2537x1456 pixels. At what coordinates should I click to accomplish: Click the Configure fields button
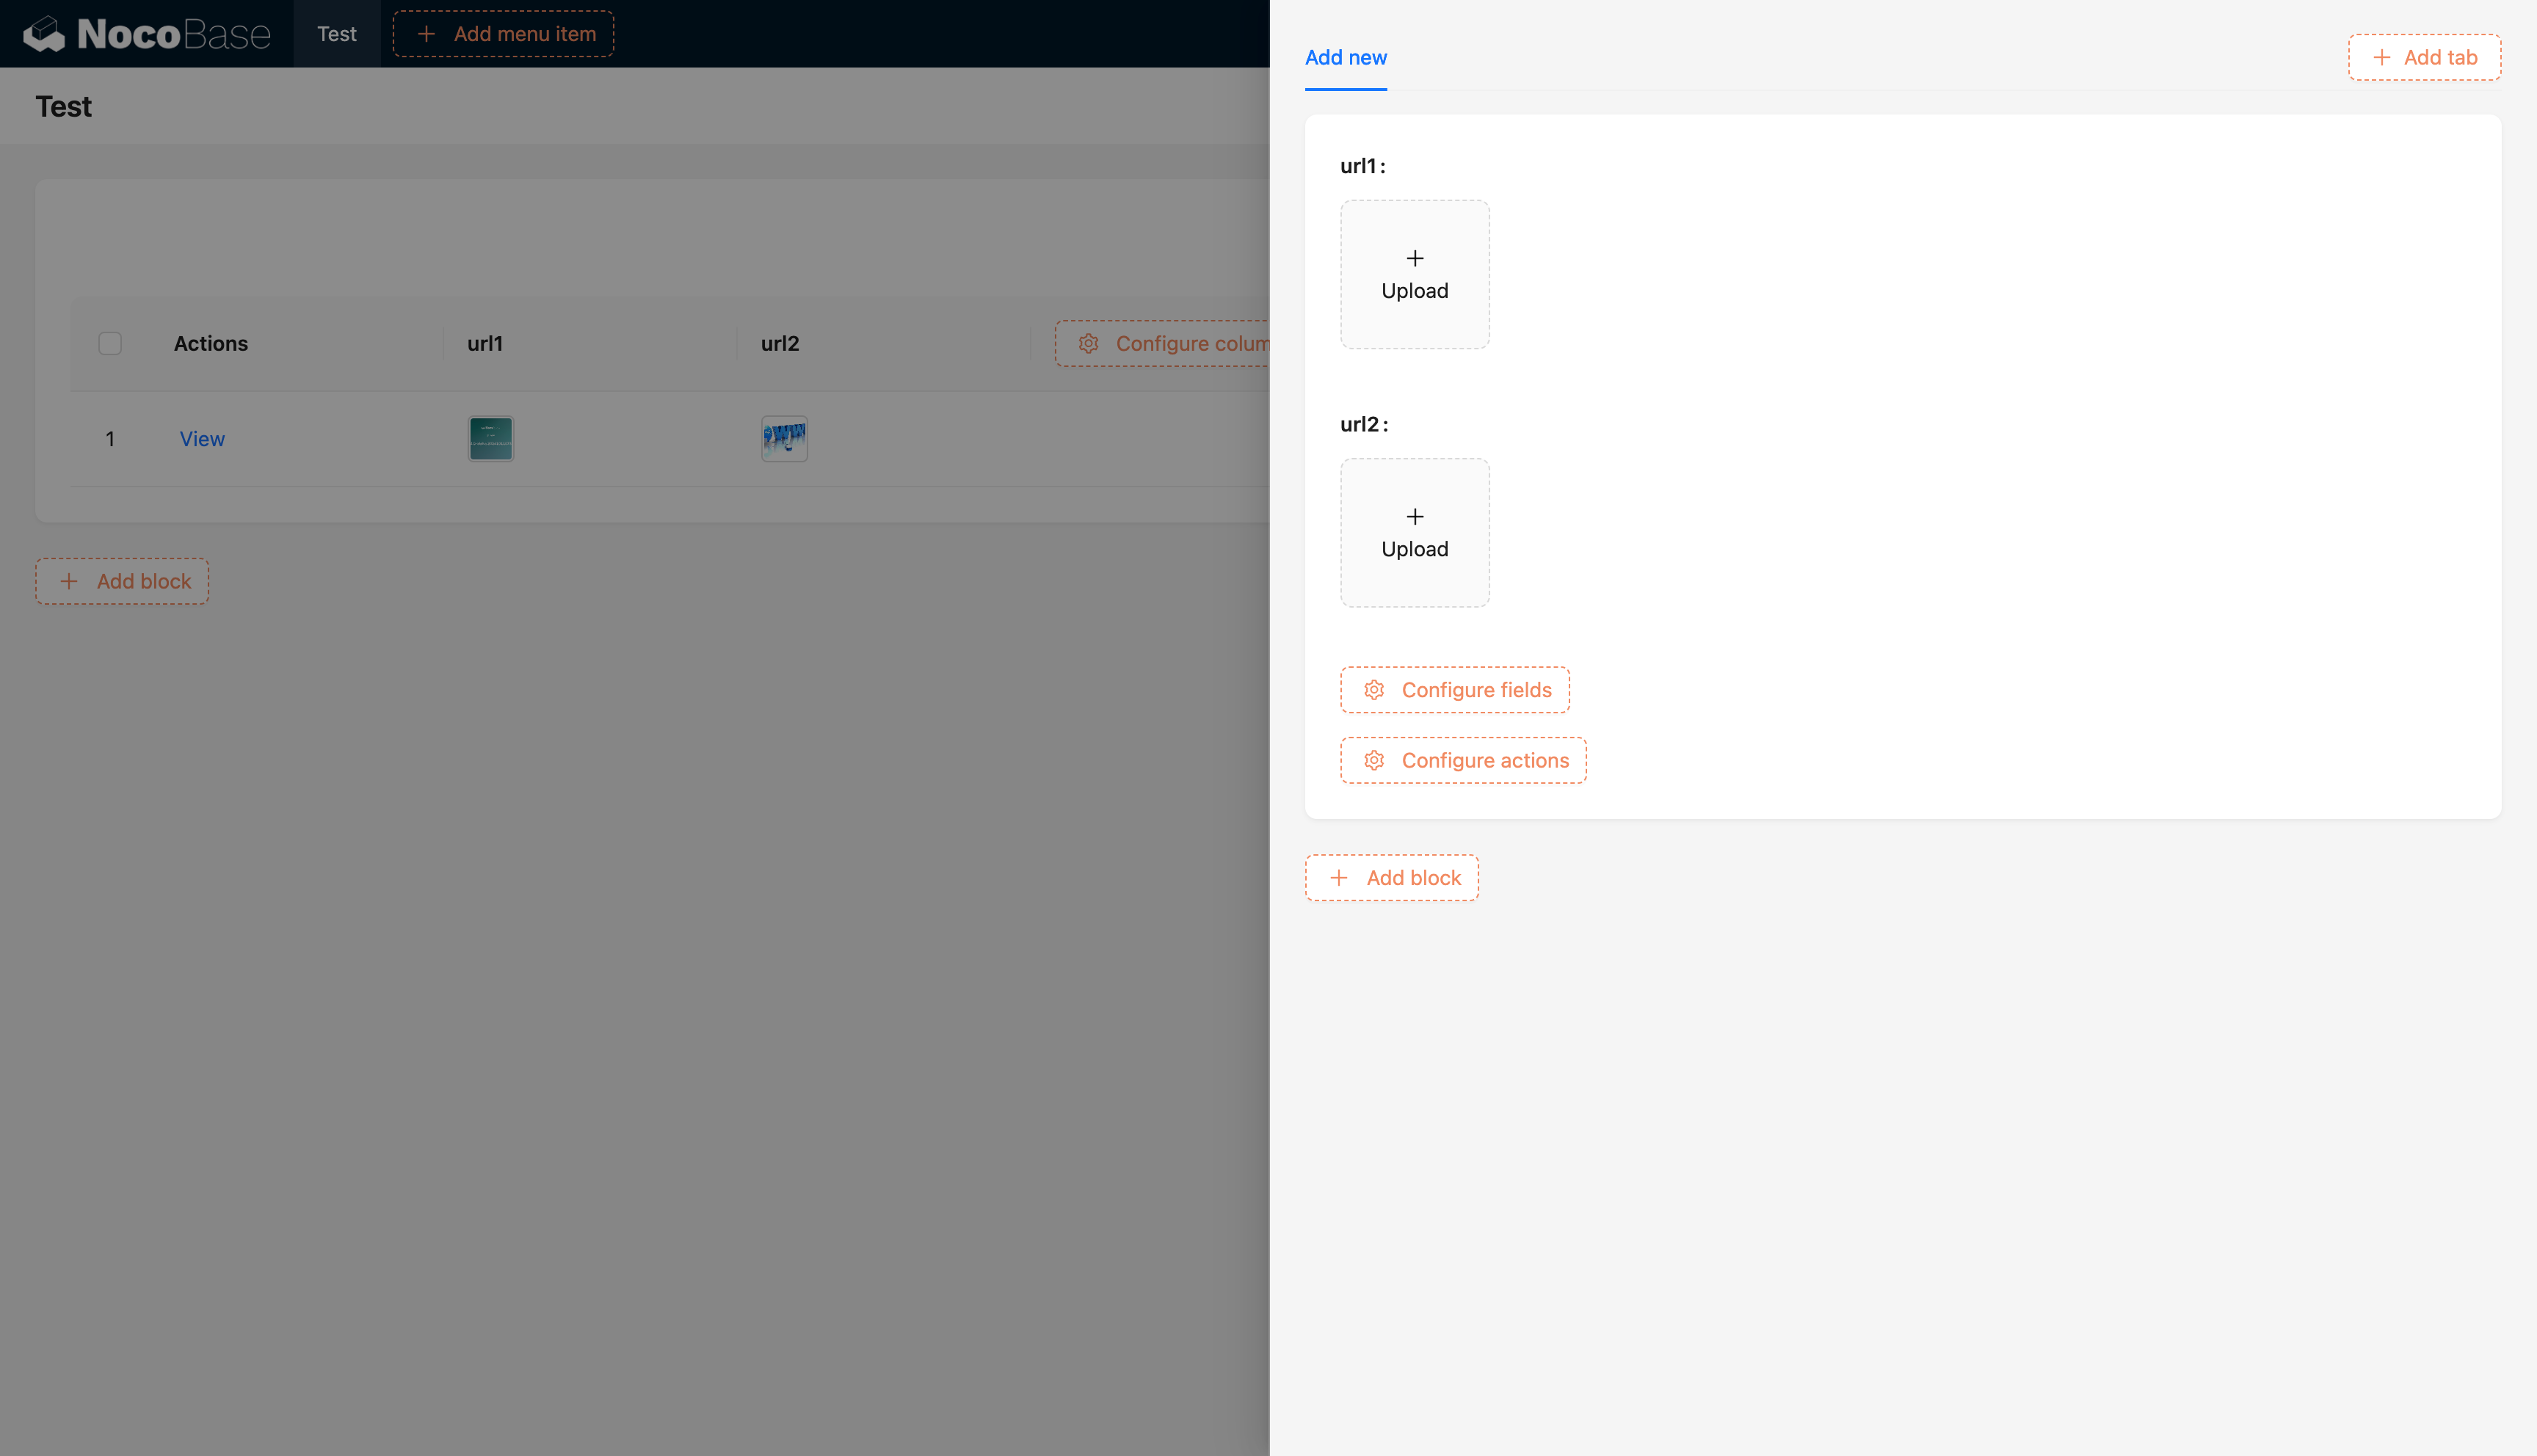coord(1455,690)
